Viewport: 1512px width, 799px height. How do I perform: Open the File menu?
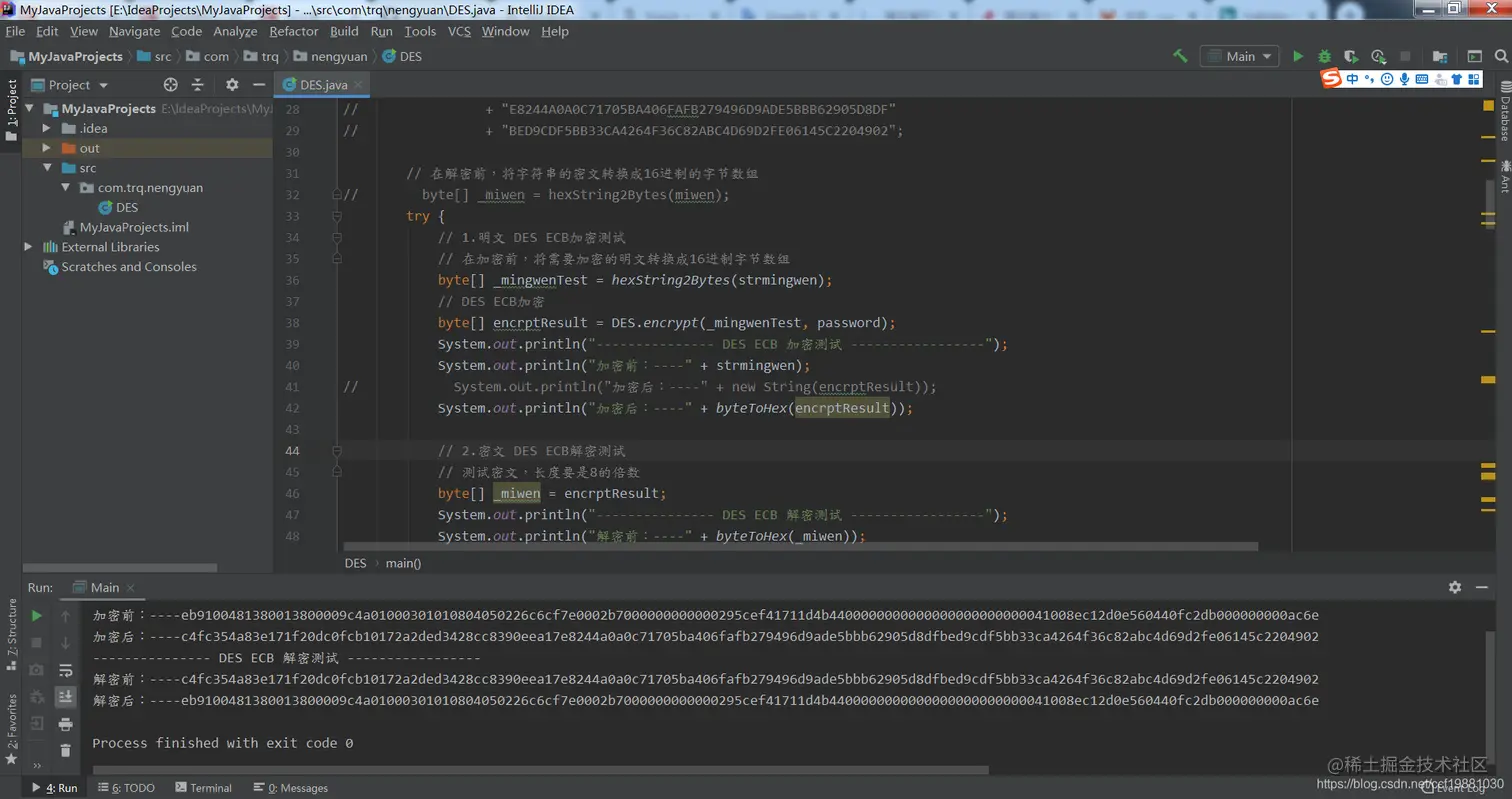(x=15, y=31)
